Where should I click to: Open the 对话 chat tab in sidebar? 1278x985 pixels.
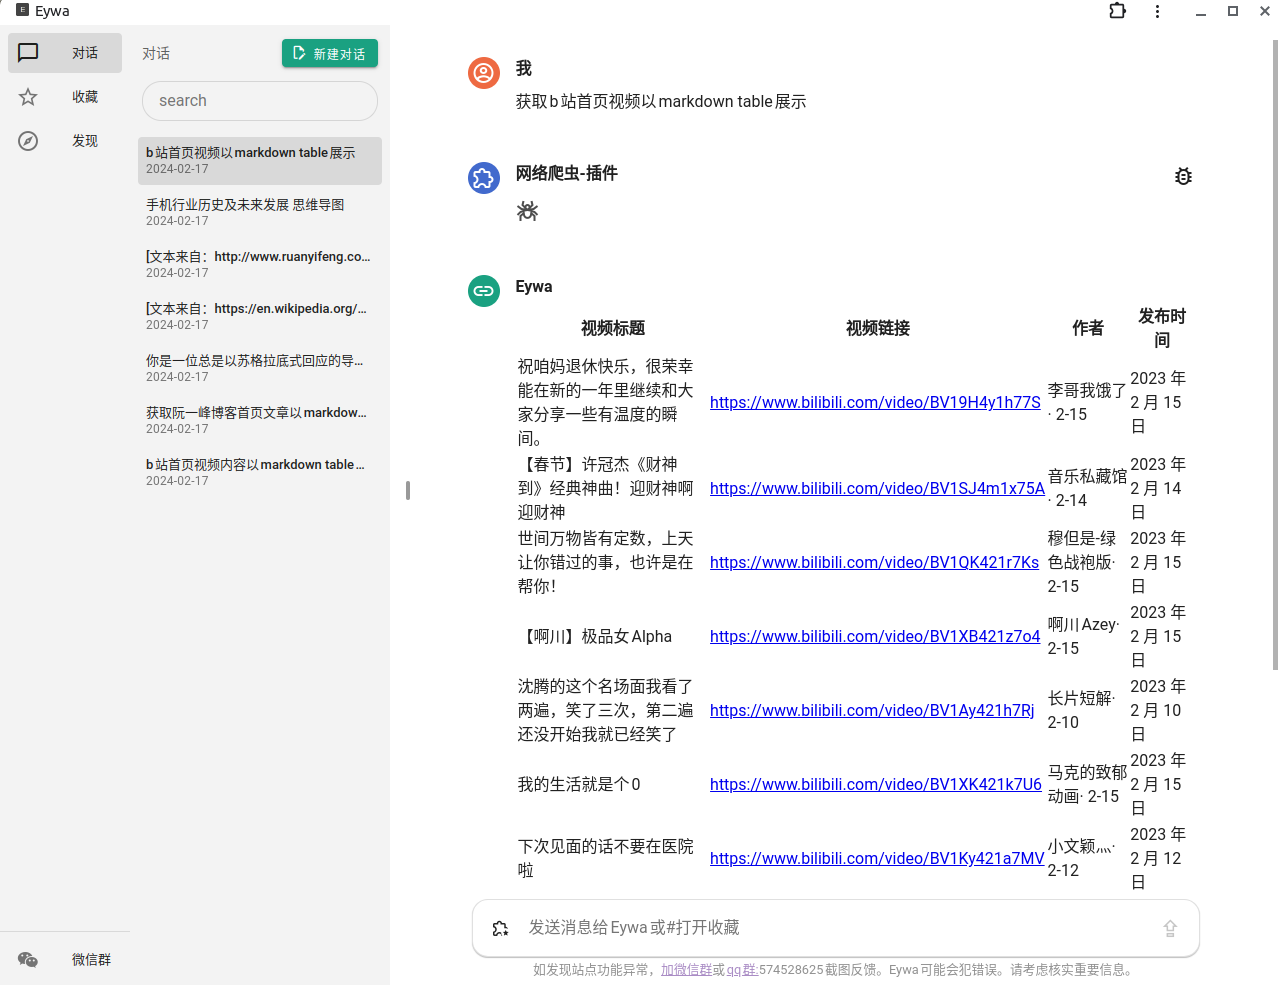tap(65, 53)
